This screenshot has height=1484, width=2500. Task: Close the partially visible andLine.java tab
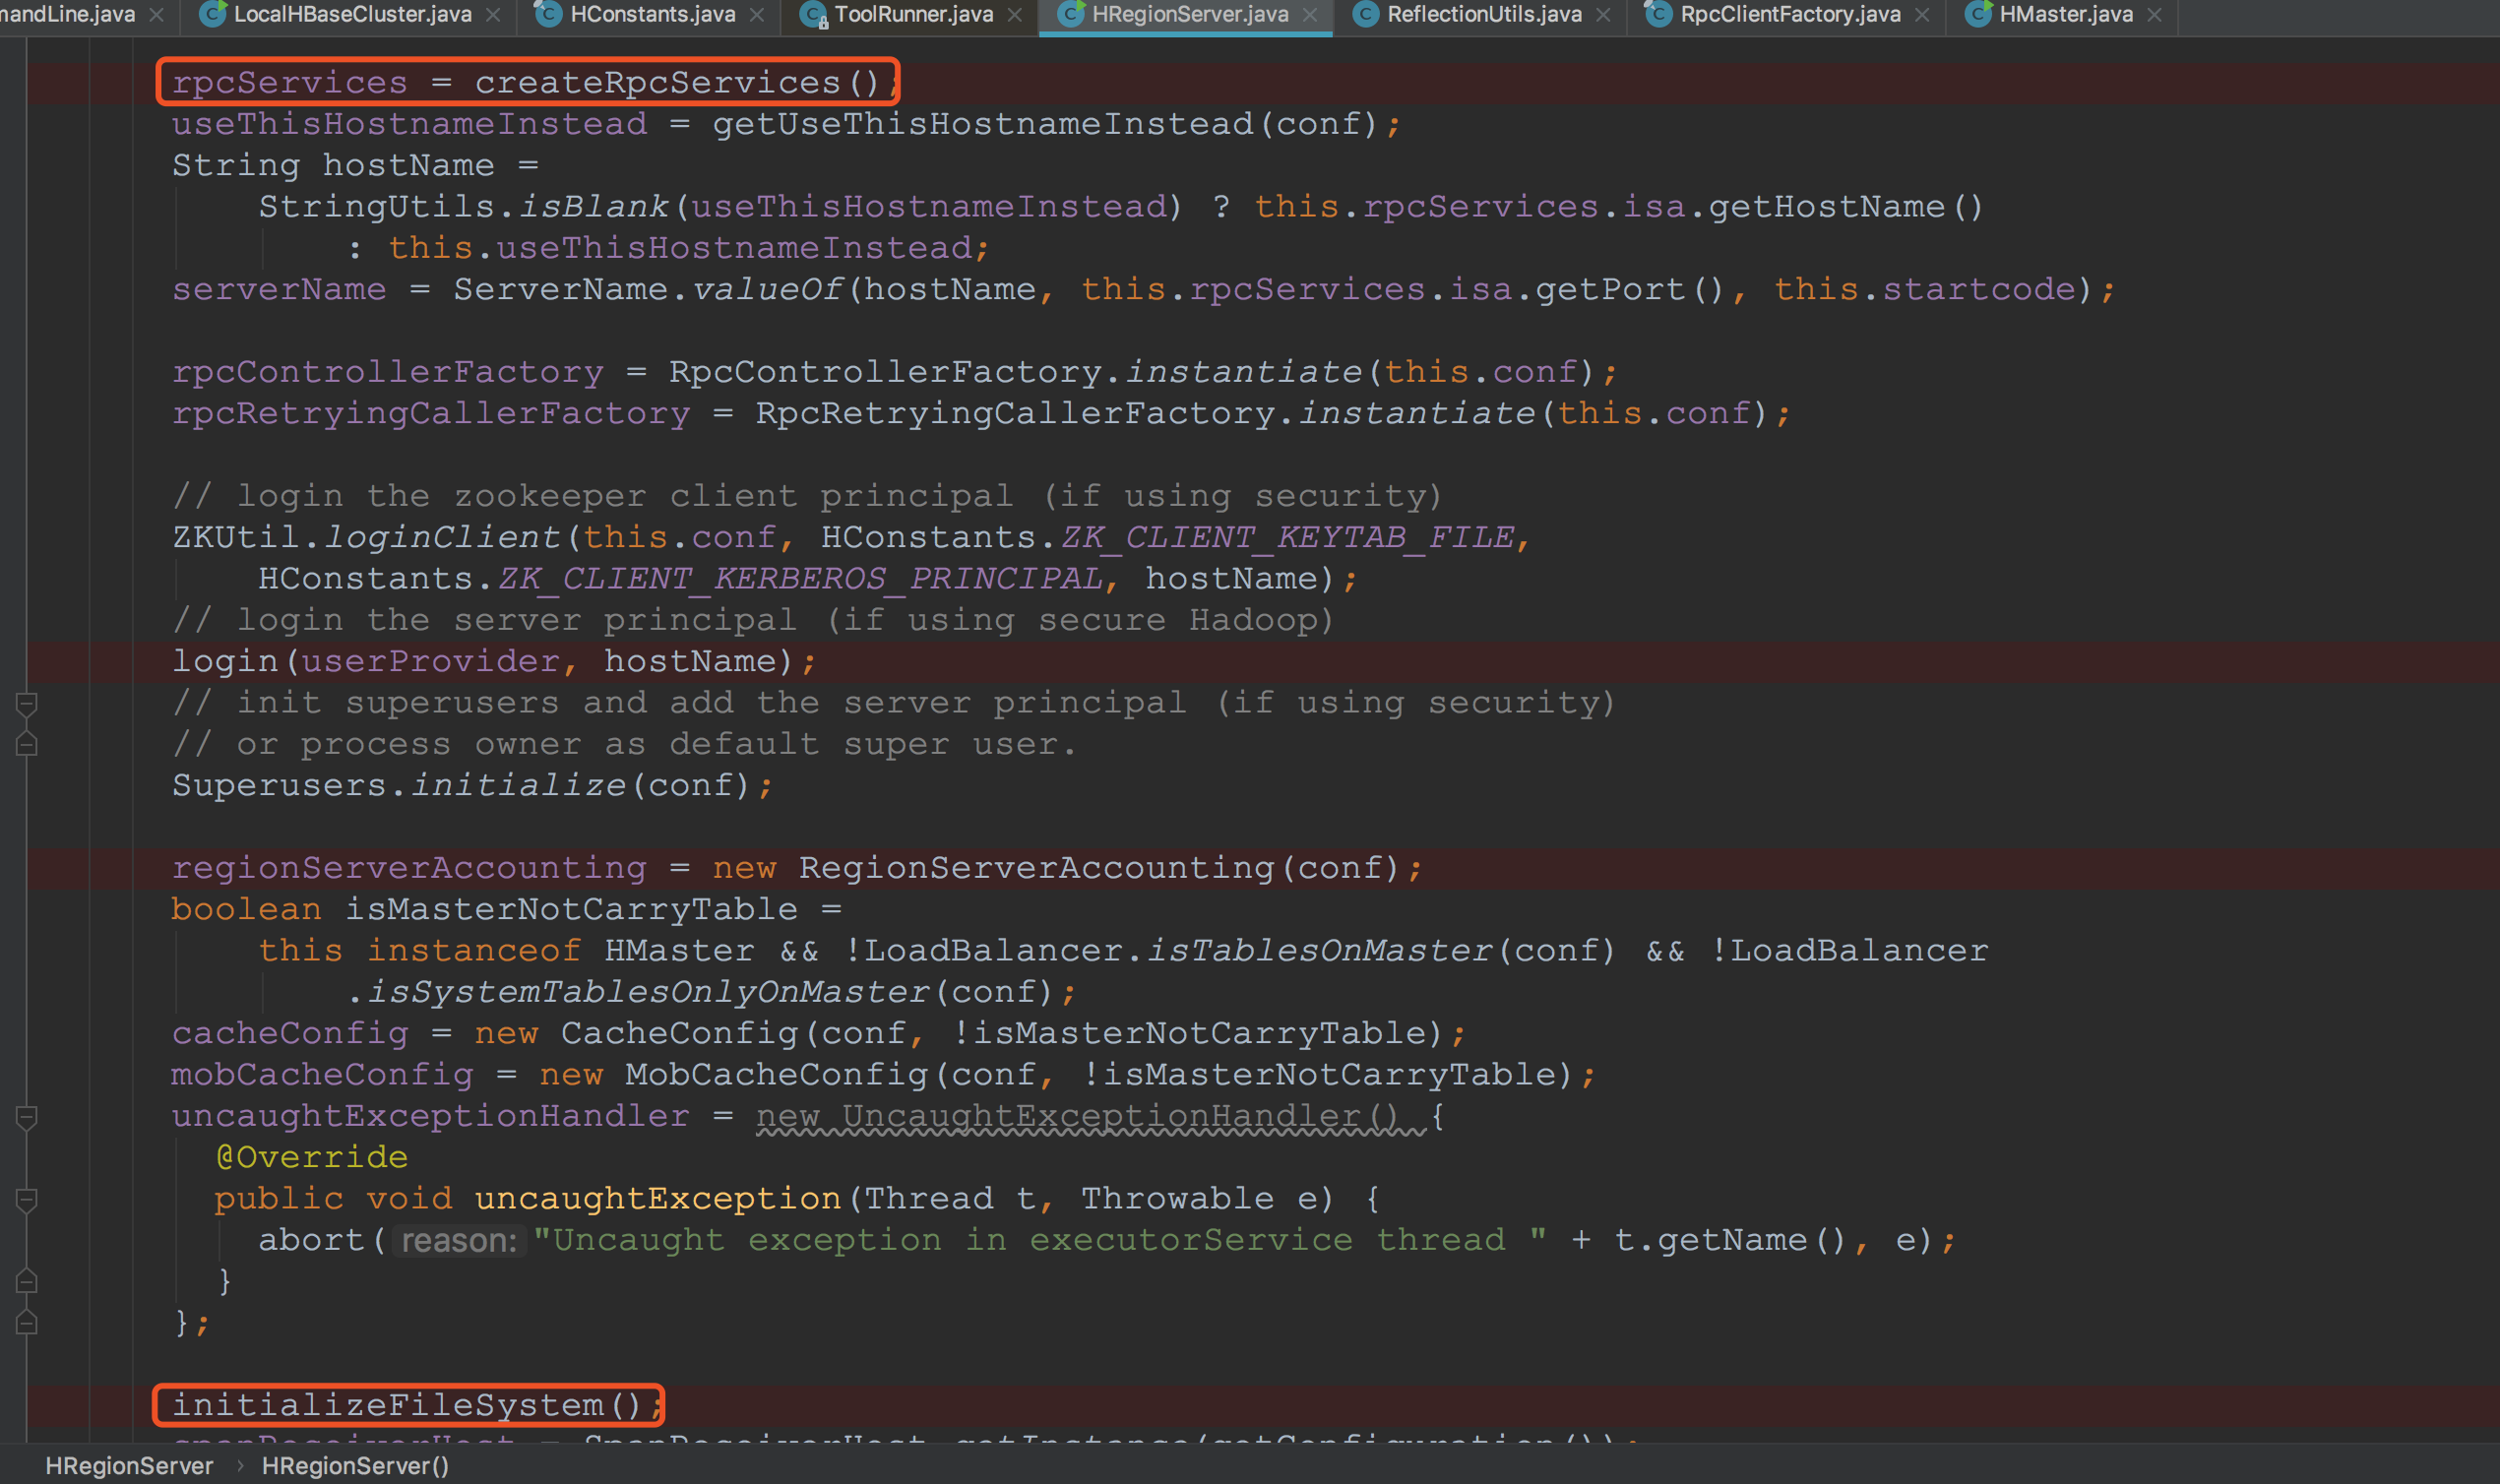(156, 15)
